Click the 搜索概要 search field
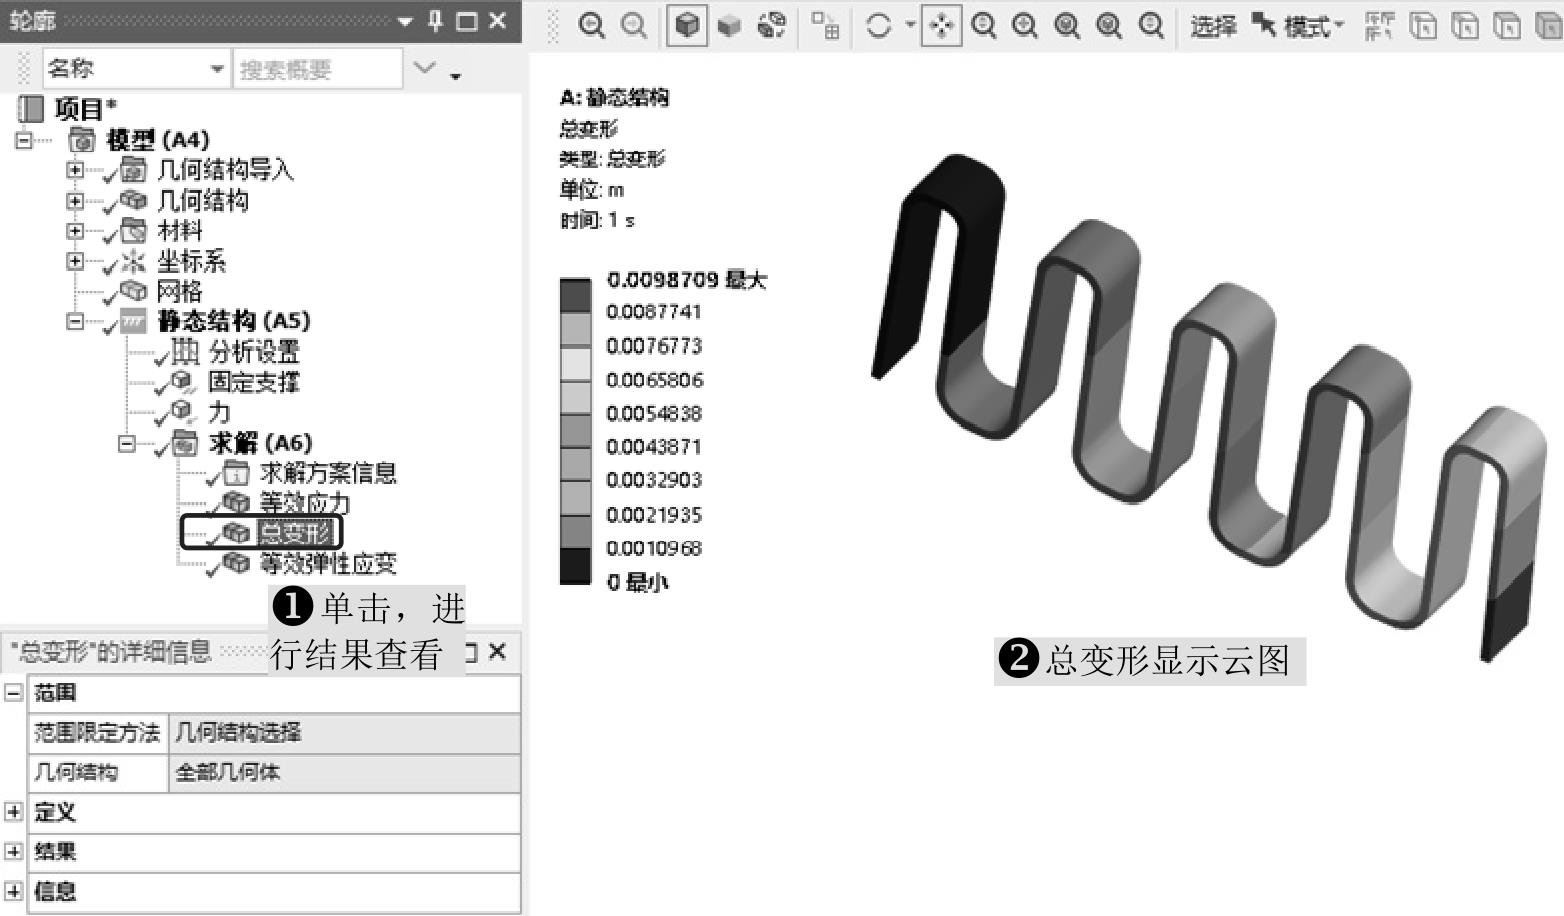The image size is (1564, 916). coord(317,69)
